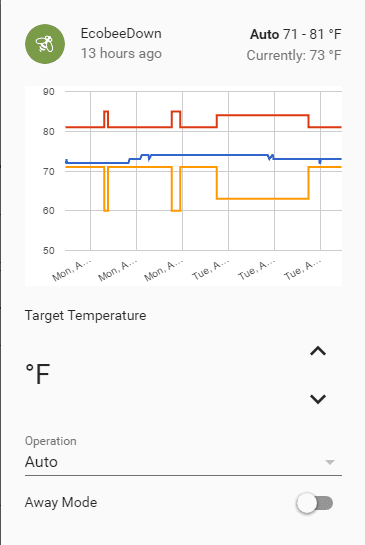
Task: Click the blue current temperature line
Action: coord(209,155)
